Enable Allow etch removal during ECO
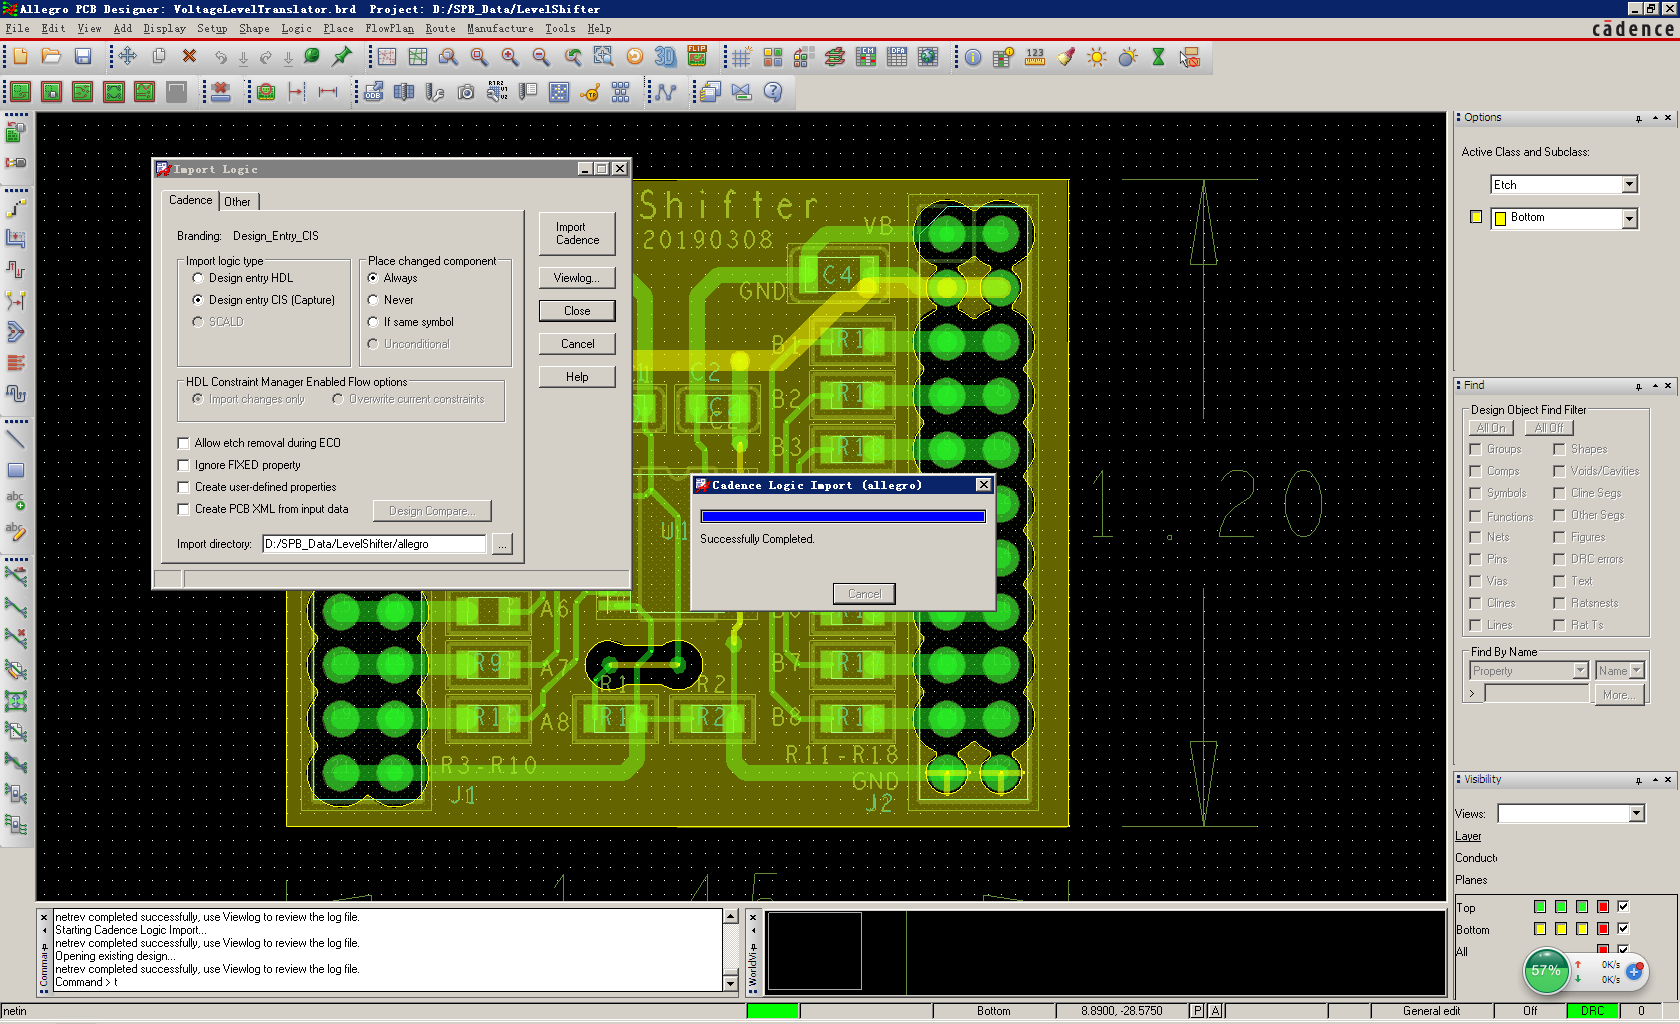The image size is (1680, 1024). click(183, 443)
